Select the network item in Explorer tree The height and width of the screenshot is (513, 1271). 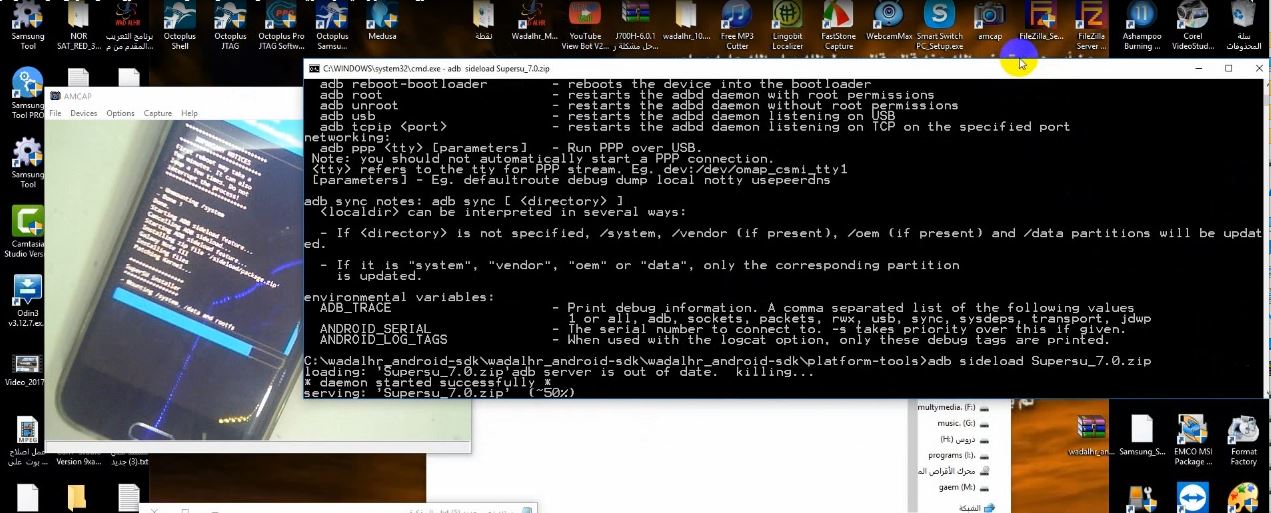click(976, 507)
